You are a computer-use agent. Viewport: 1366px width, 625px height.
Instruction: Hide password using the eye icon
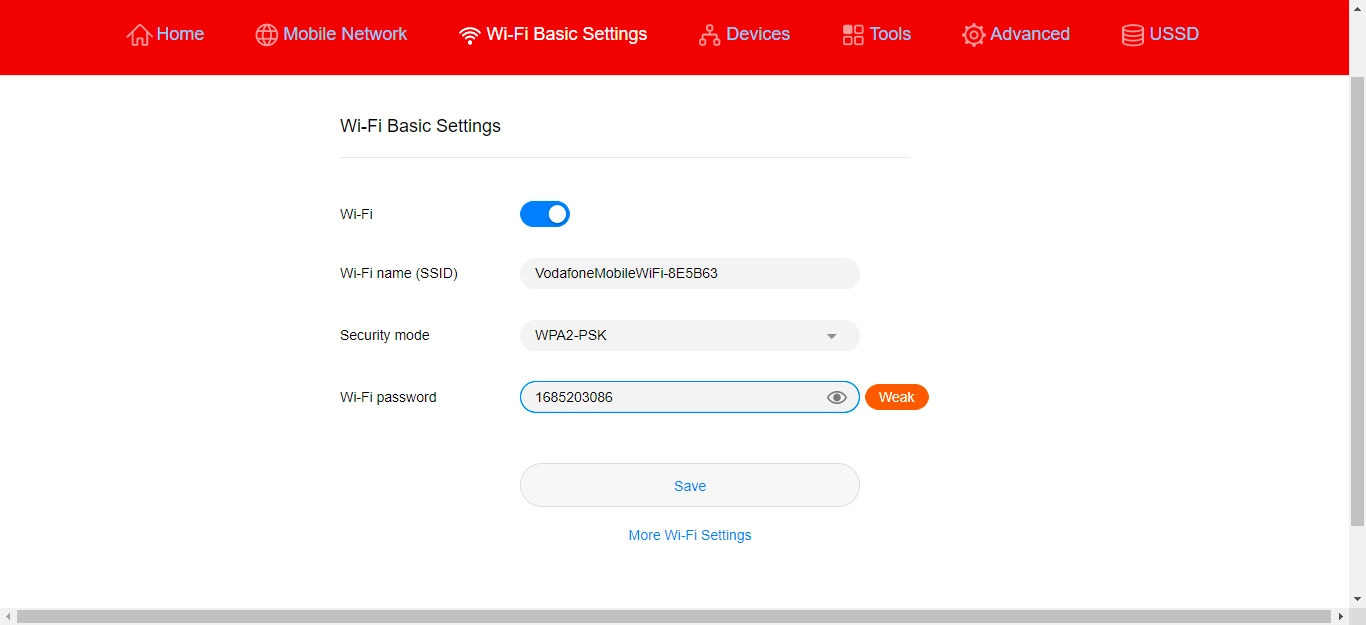[x=837, y=398]
